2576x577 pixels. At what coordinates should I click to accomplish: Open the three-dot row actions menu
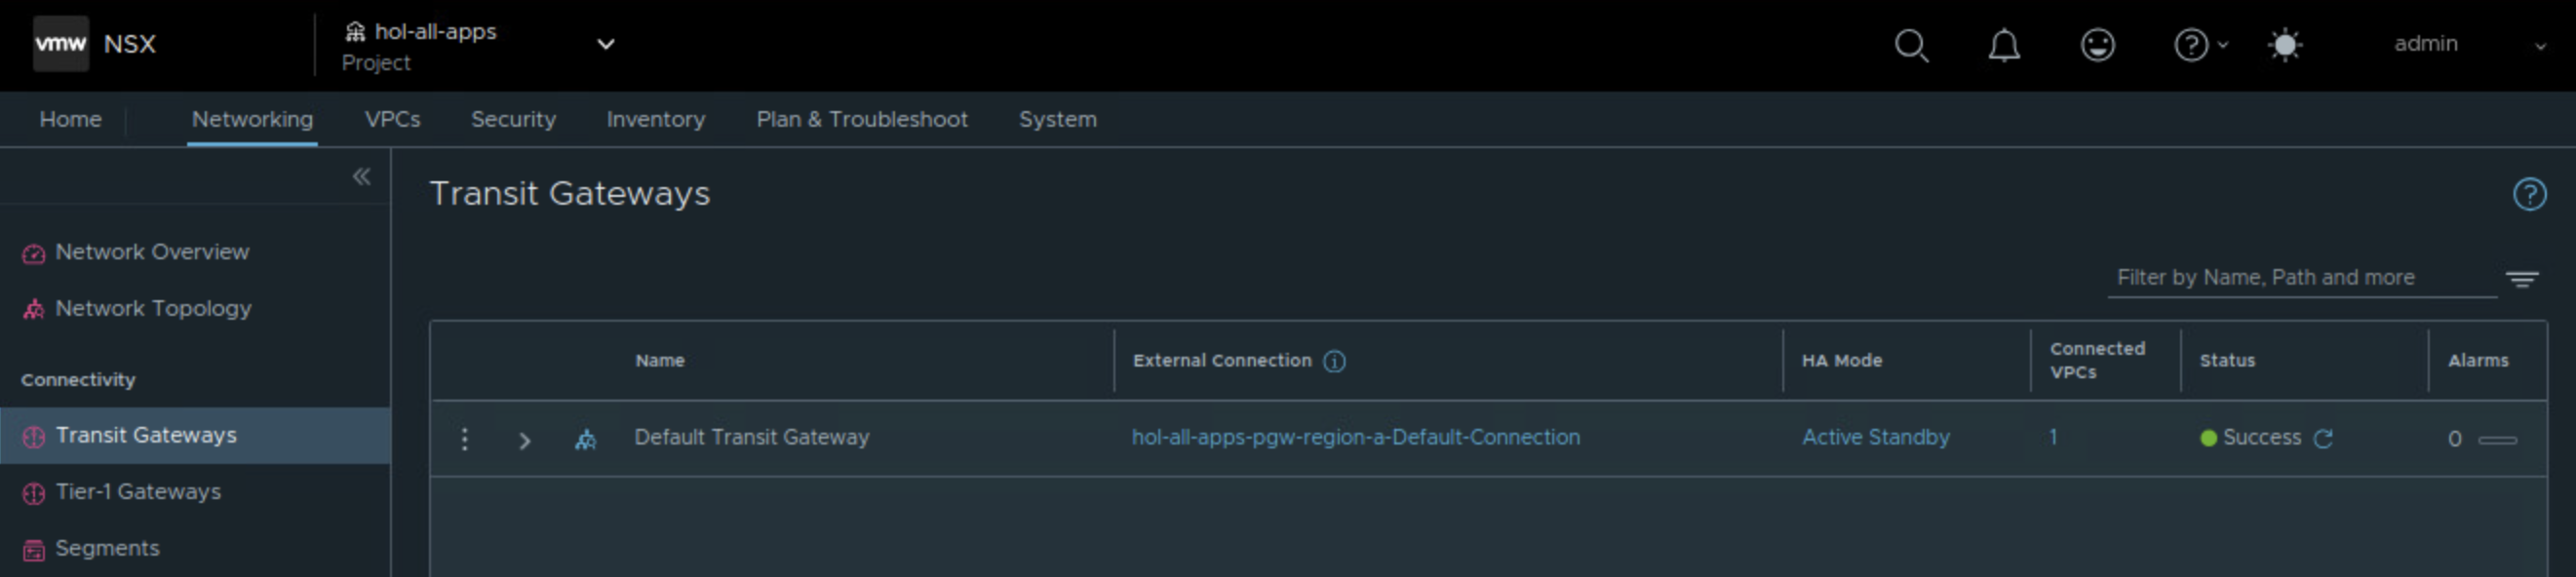(x=464, y=439)
